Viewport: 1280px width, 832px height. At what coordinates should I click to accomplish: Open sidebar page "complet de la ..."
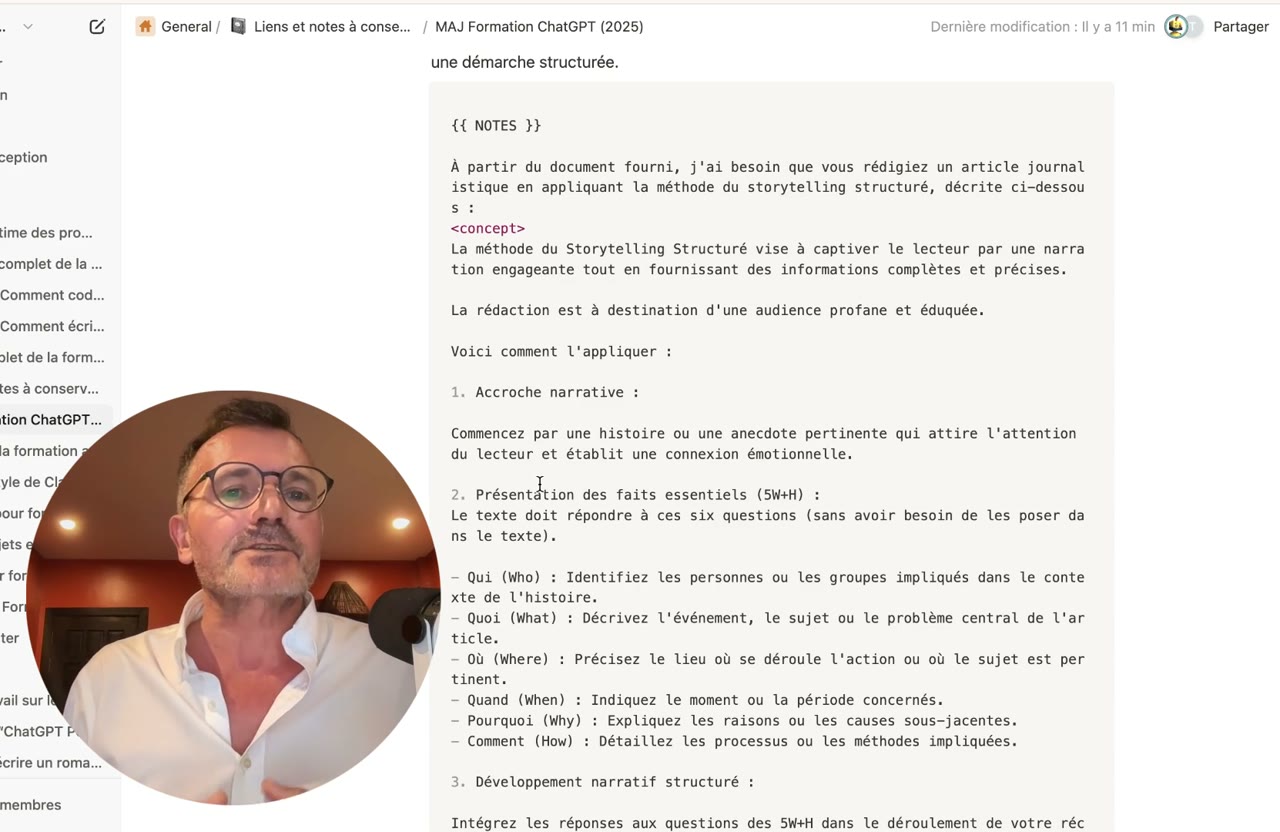[x=51, y=264]
